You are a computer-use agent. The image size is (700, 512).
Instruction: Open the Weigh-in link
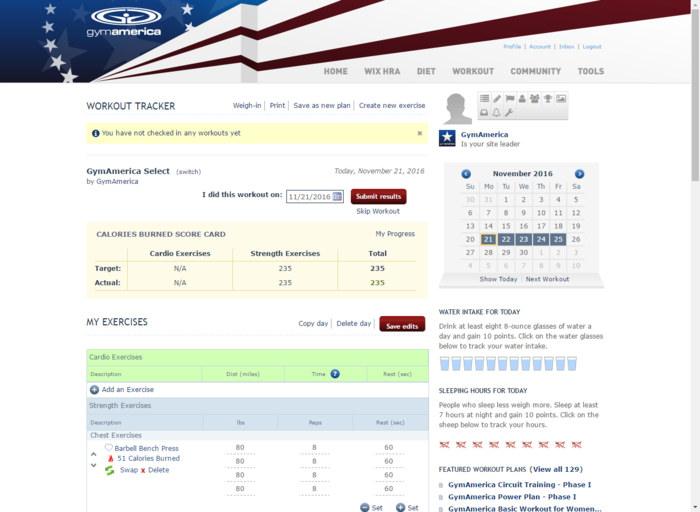point(247,105)
